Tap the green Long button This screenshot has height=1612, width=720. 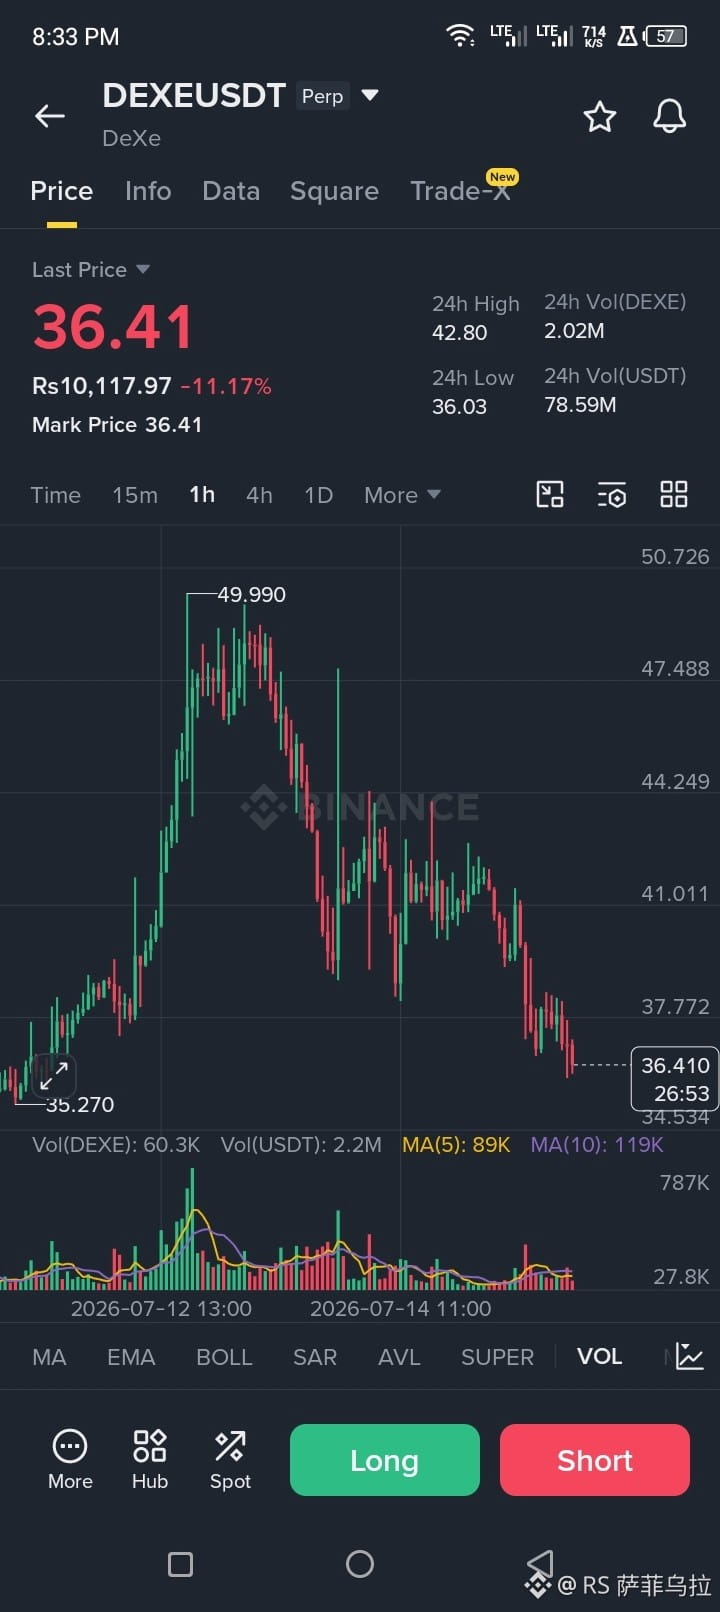pos(385,1460)
